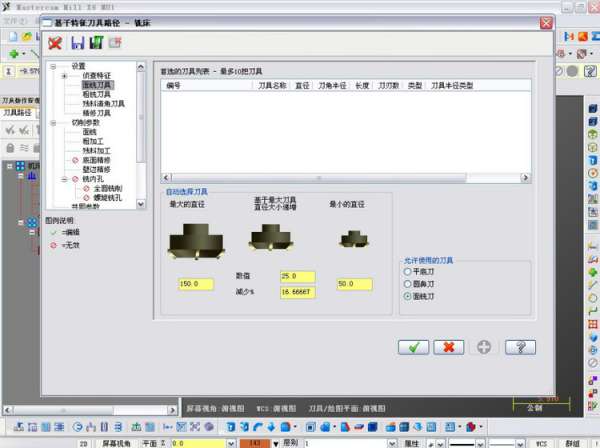
Task: Collapse the 设置 tree node
Action: coord(53,67)
